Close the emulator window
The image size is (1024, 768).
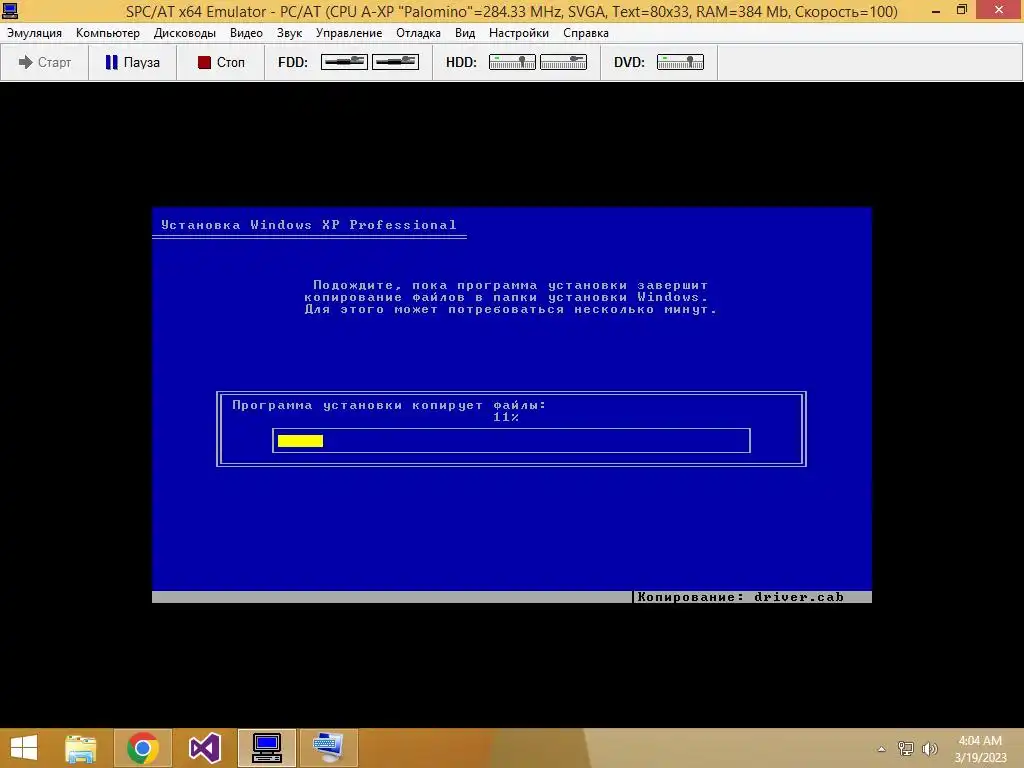(x=999, y=10)
